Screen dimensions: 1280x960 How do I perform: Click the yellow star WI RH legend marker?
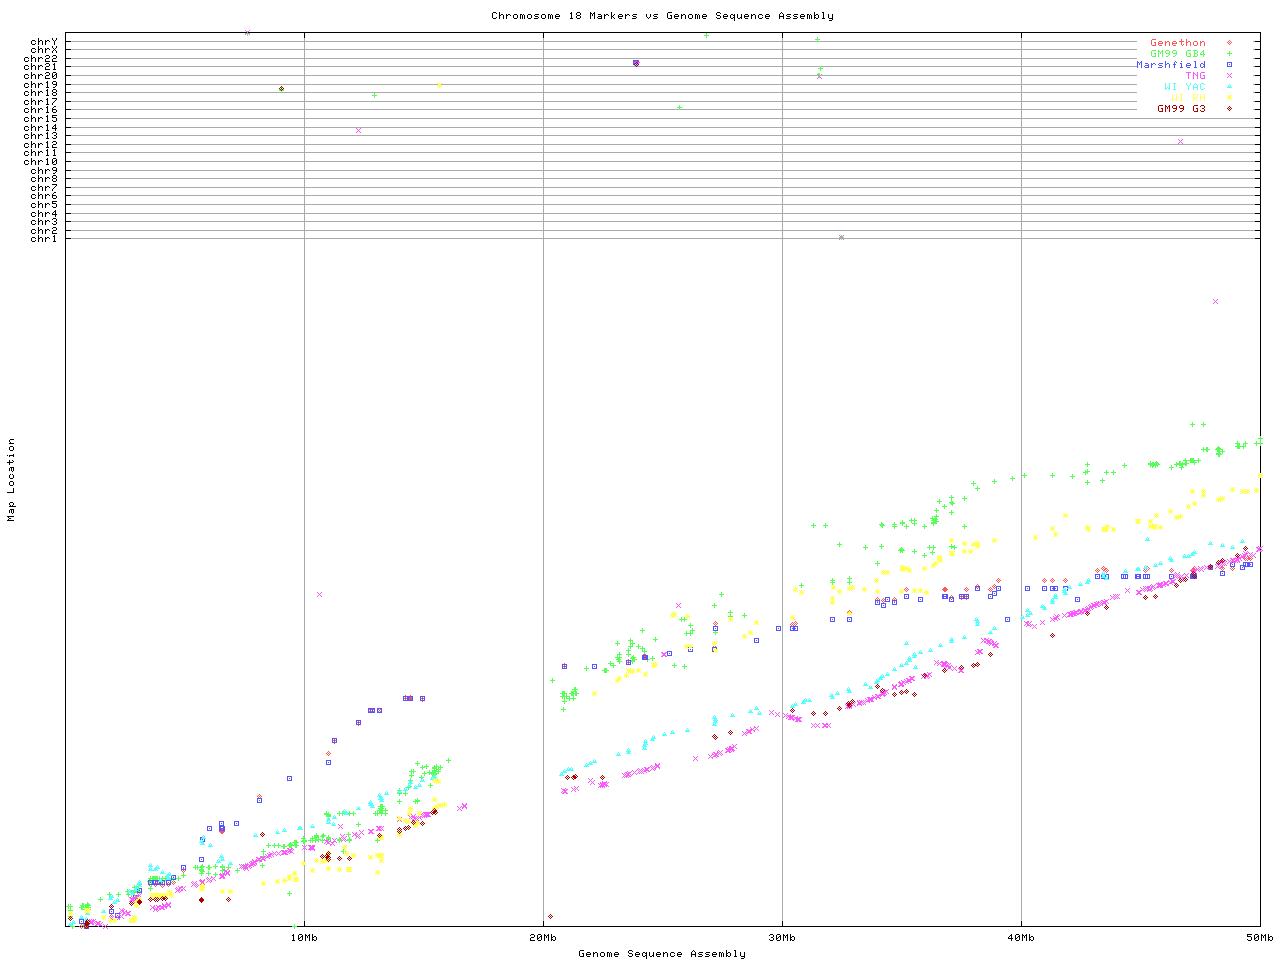(x=1229, y=98)
